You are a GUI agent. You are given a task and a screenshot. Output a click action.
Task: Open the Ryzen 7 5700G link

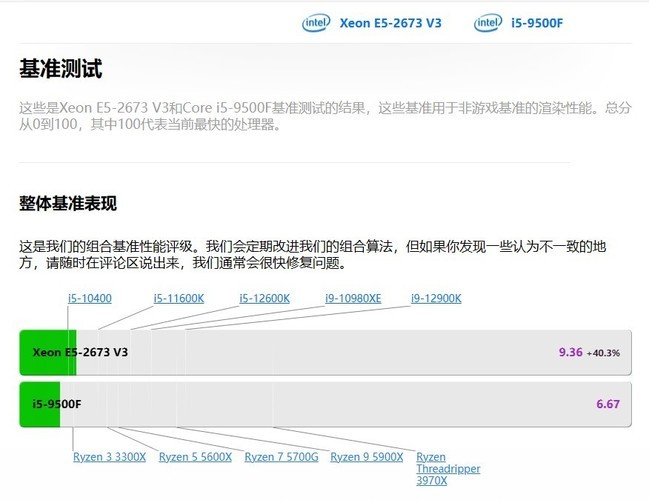tap(281, 457)
